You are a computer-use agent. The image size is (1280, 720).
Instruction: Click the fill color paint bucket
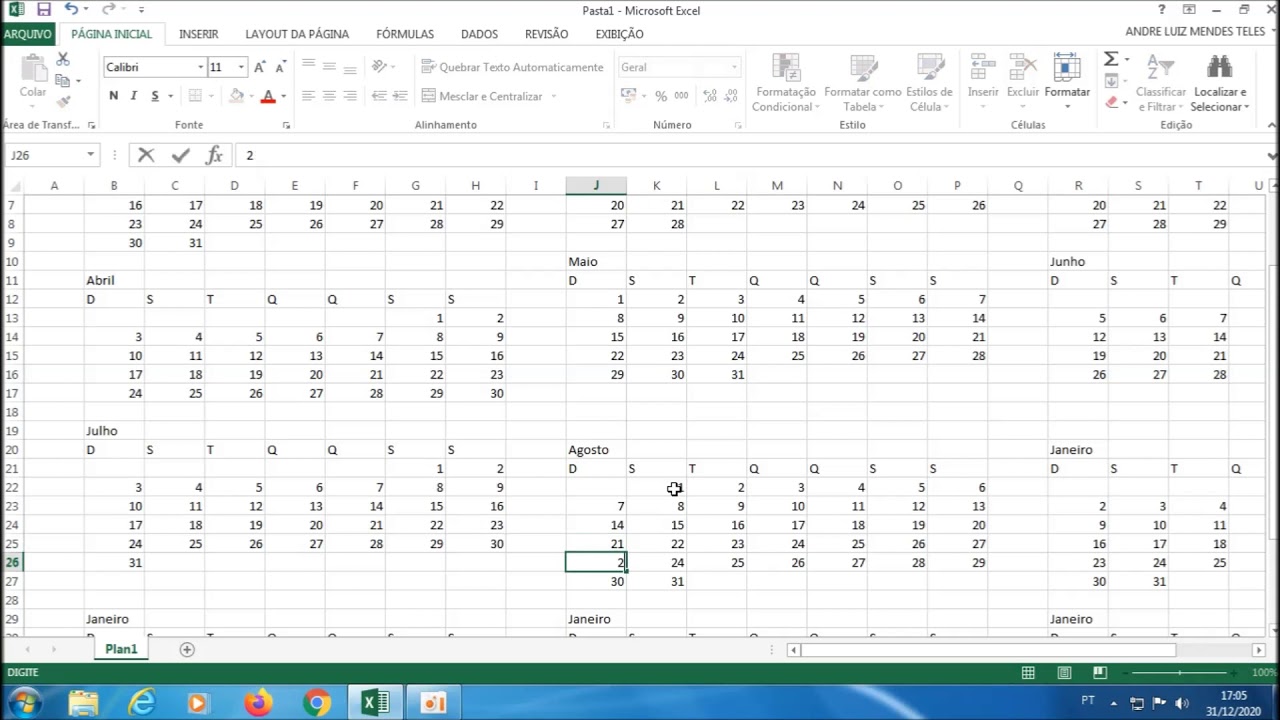coord(236,96)
